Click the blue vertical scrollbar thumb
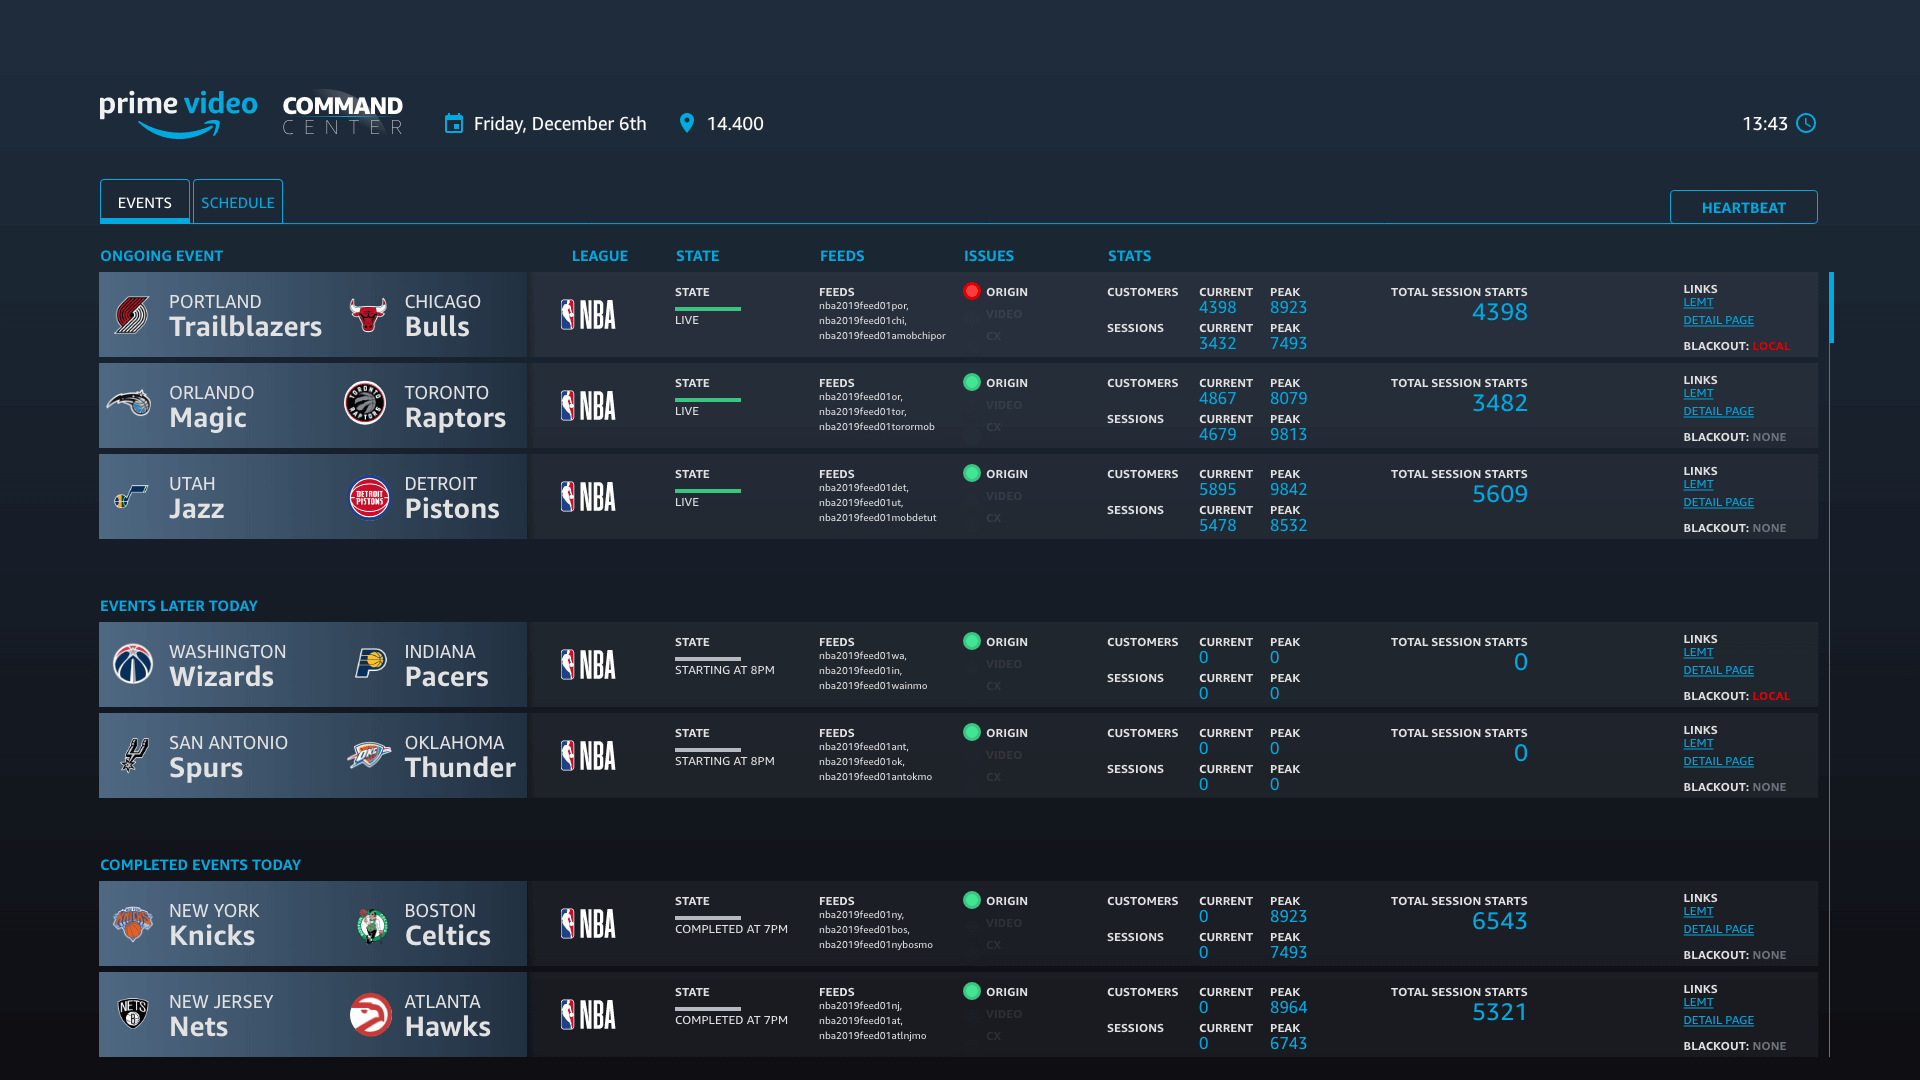1920x1080 pixels. 1831,308
